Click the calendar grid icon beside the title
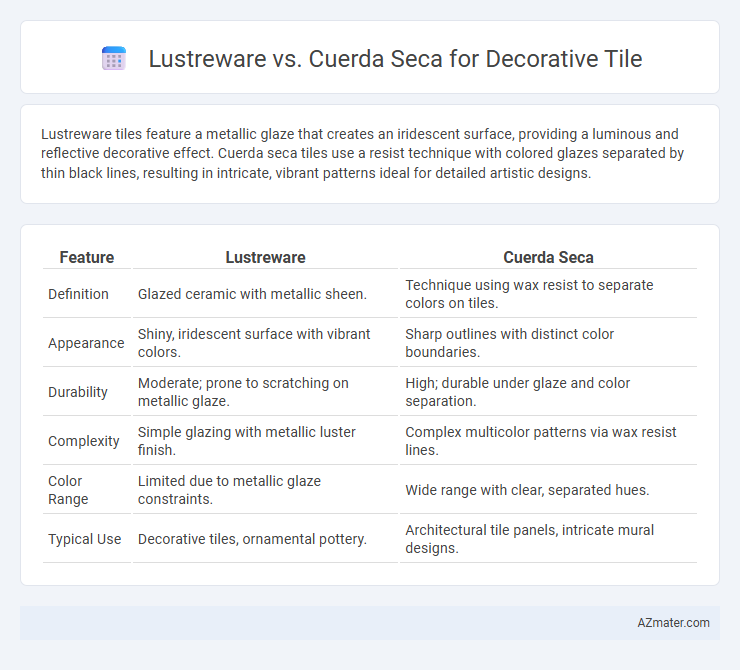740x670 pixels. tap(114, 59)
